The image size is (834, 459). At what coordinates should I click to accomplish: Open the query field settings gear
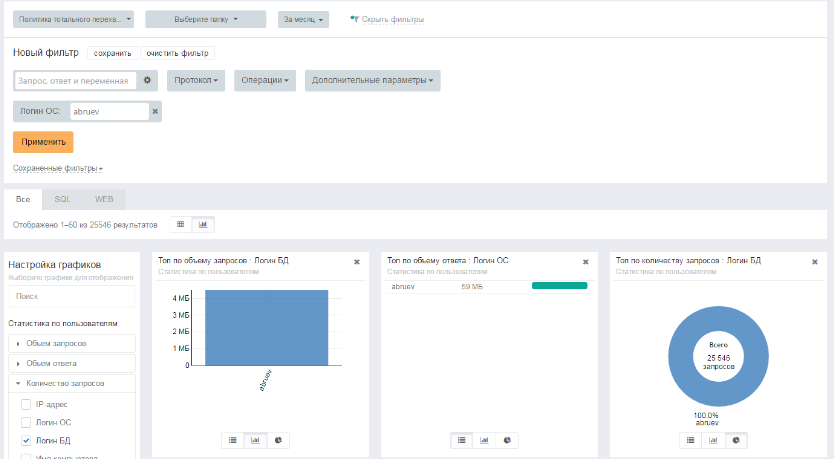coord(147,80)
